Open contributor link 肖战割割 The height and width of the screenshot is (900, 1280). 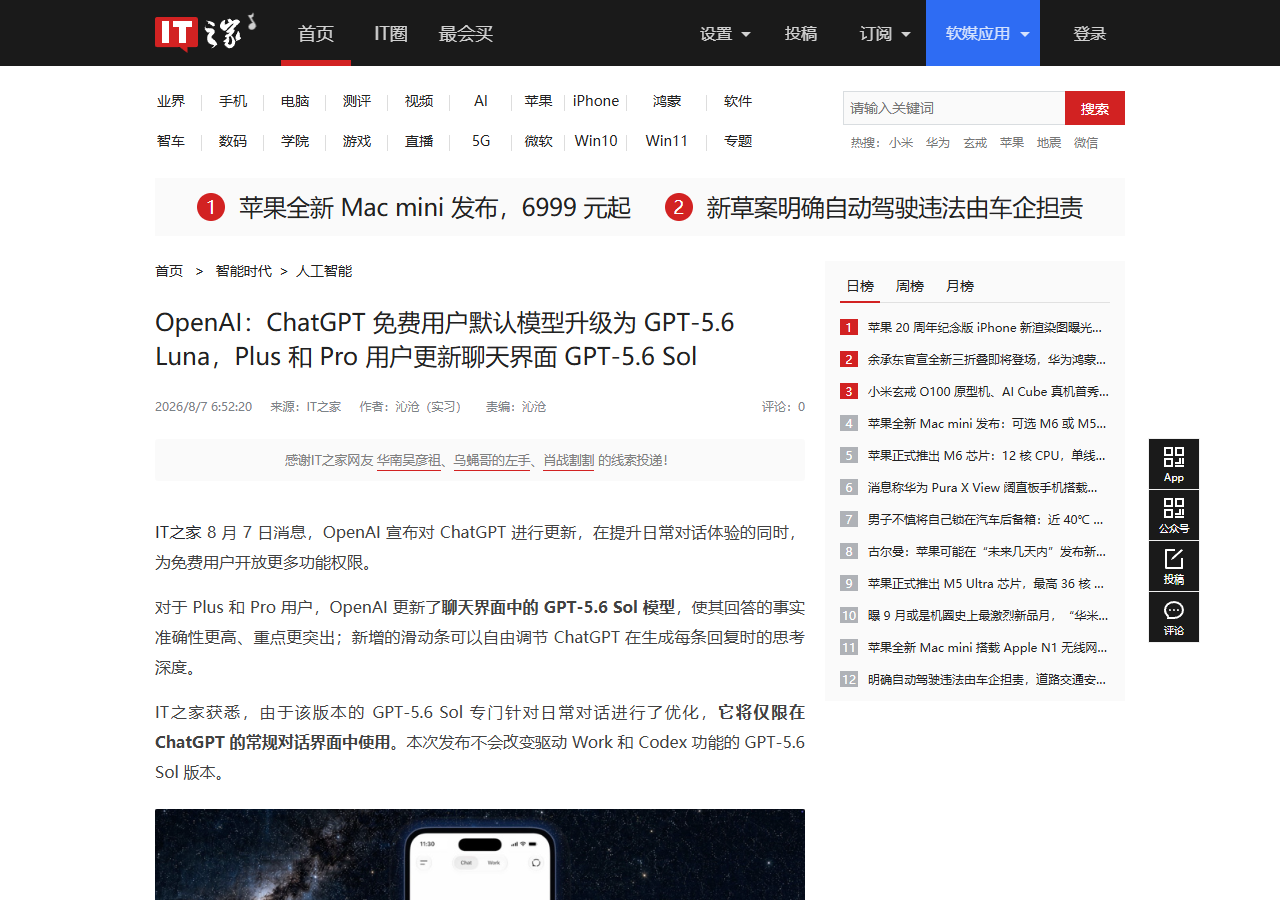pyautogui.click(x=568, y=460)
